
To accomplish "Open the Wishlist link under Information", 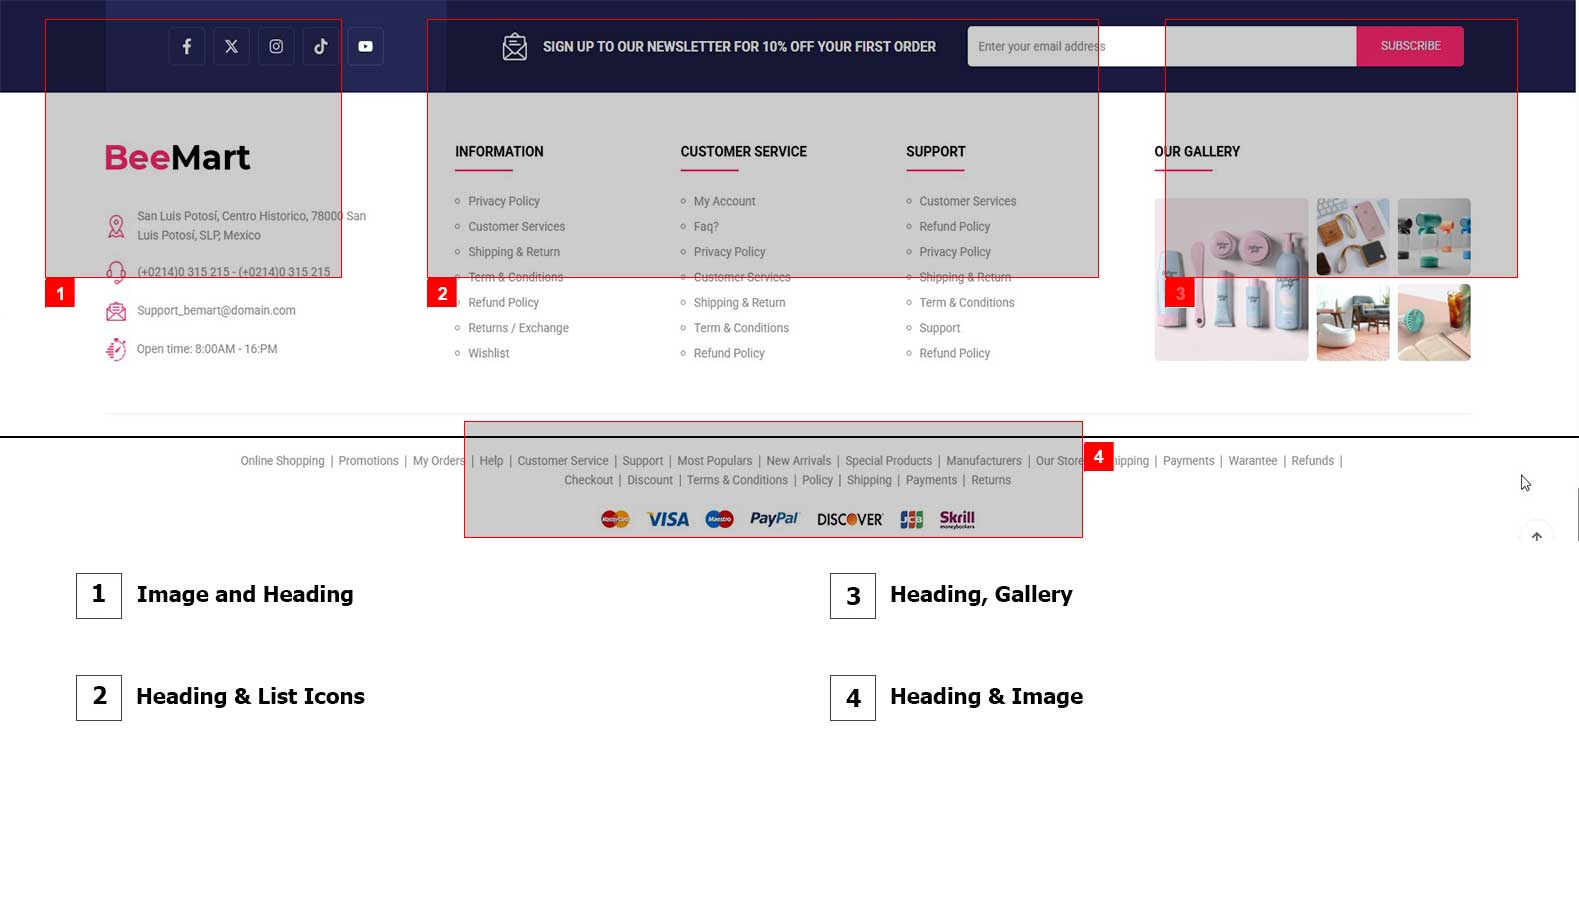I will 488,354.
